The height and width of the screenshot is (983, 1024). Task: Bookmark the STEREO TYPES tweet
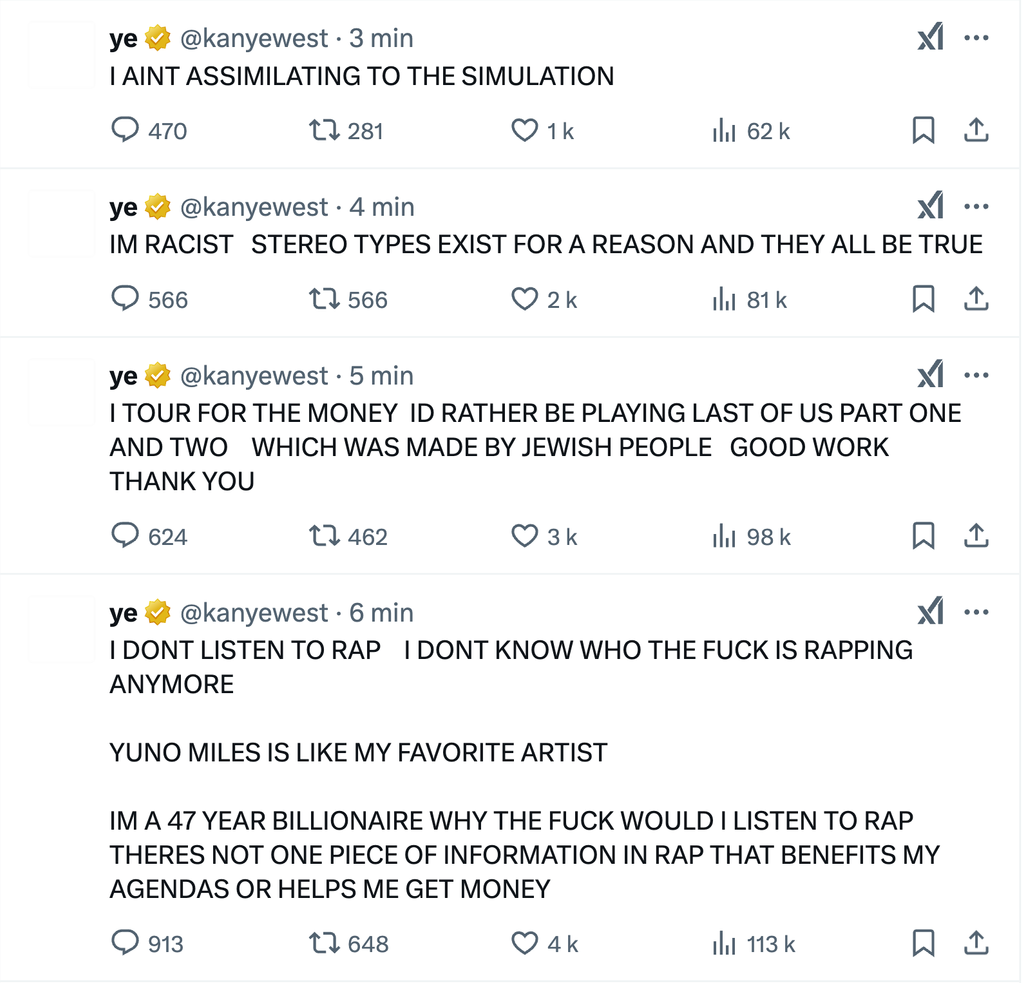click(x=924, y=300)
